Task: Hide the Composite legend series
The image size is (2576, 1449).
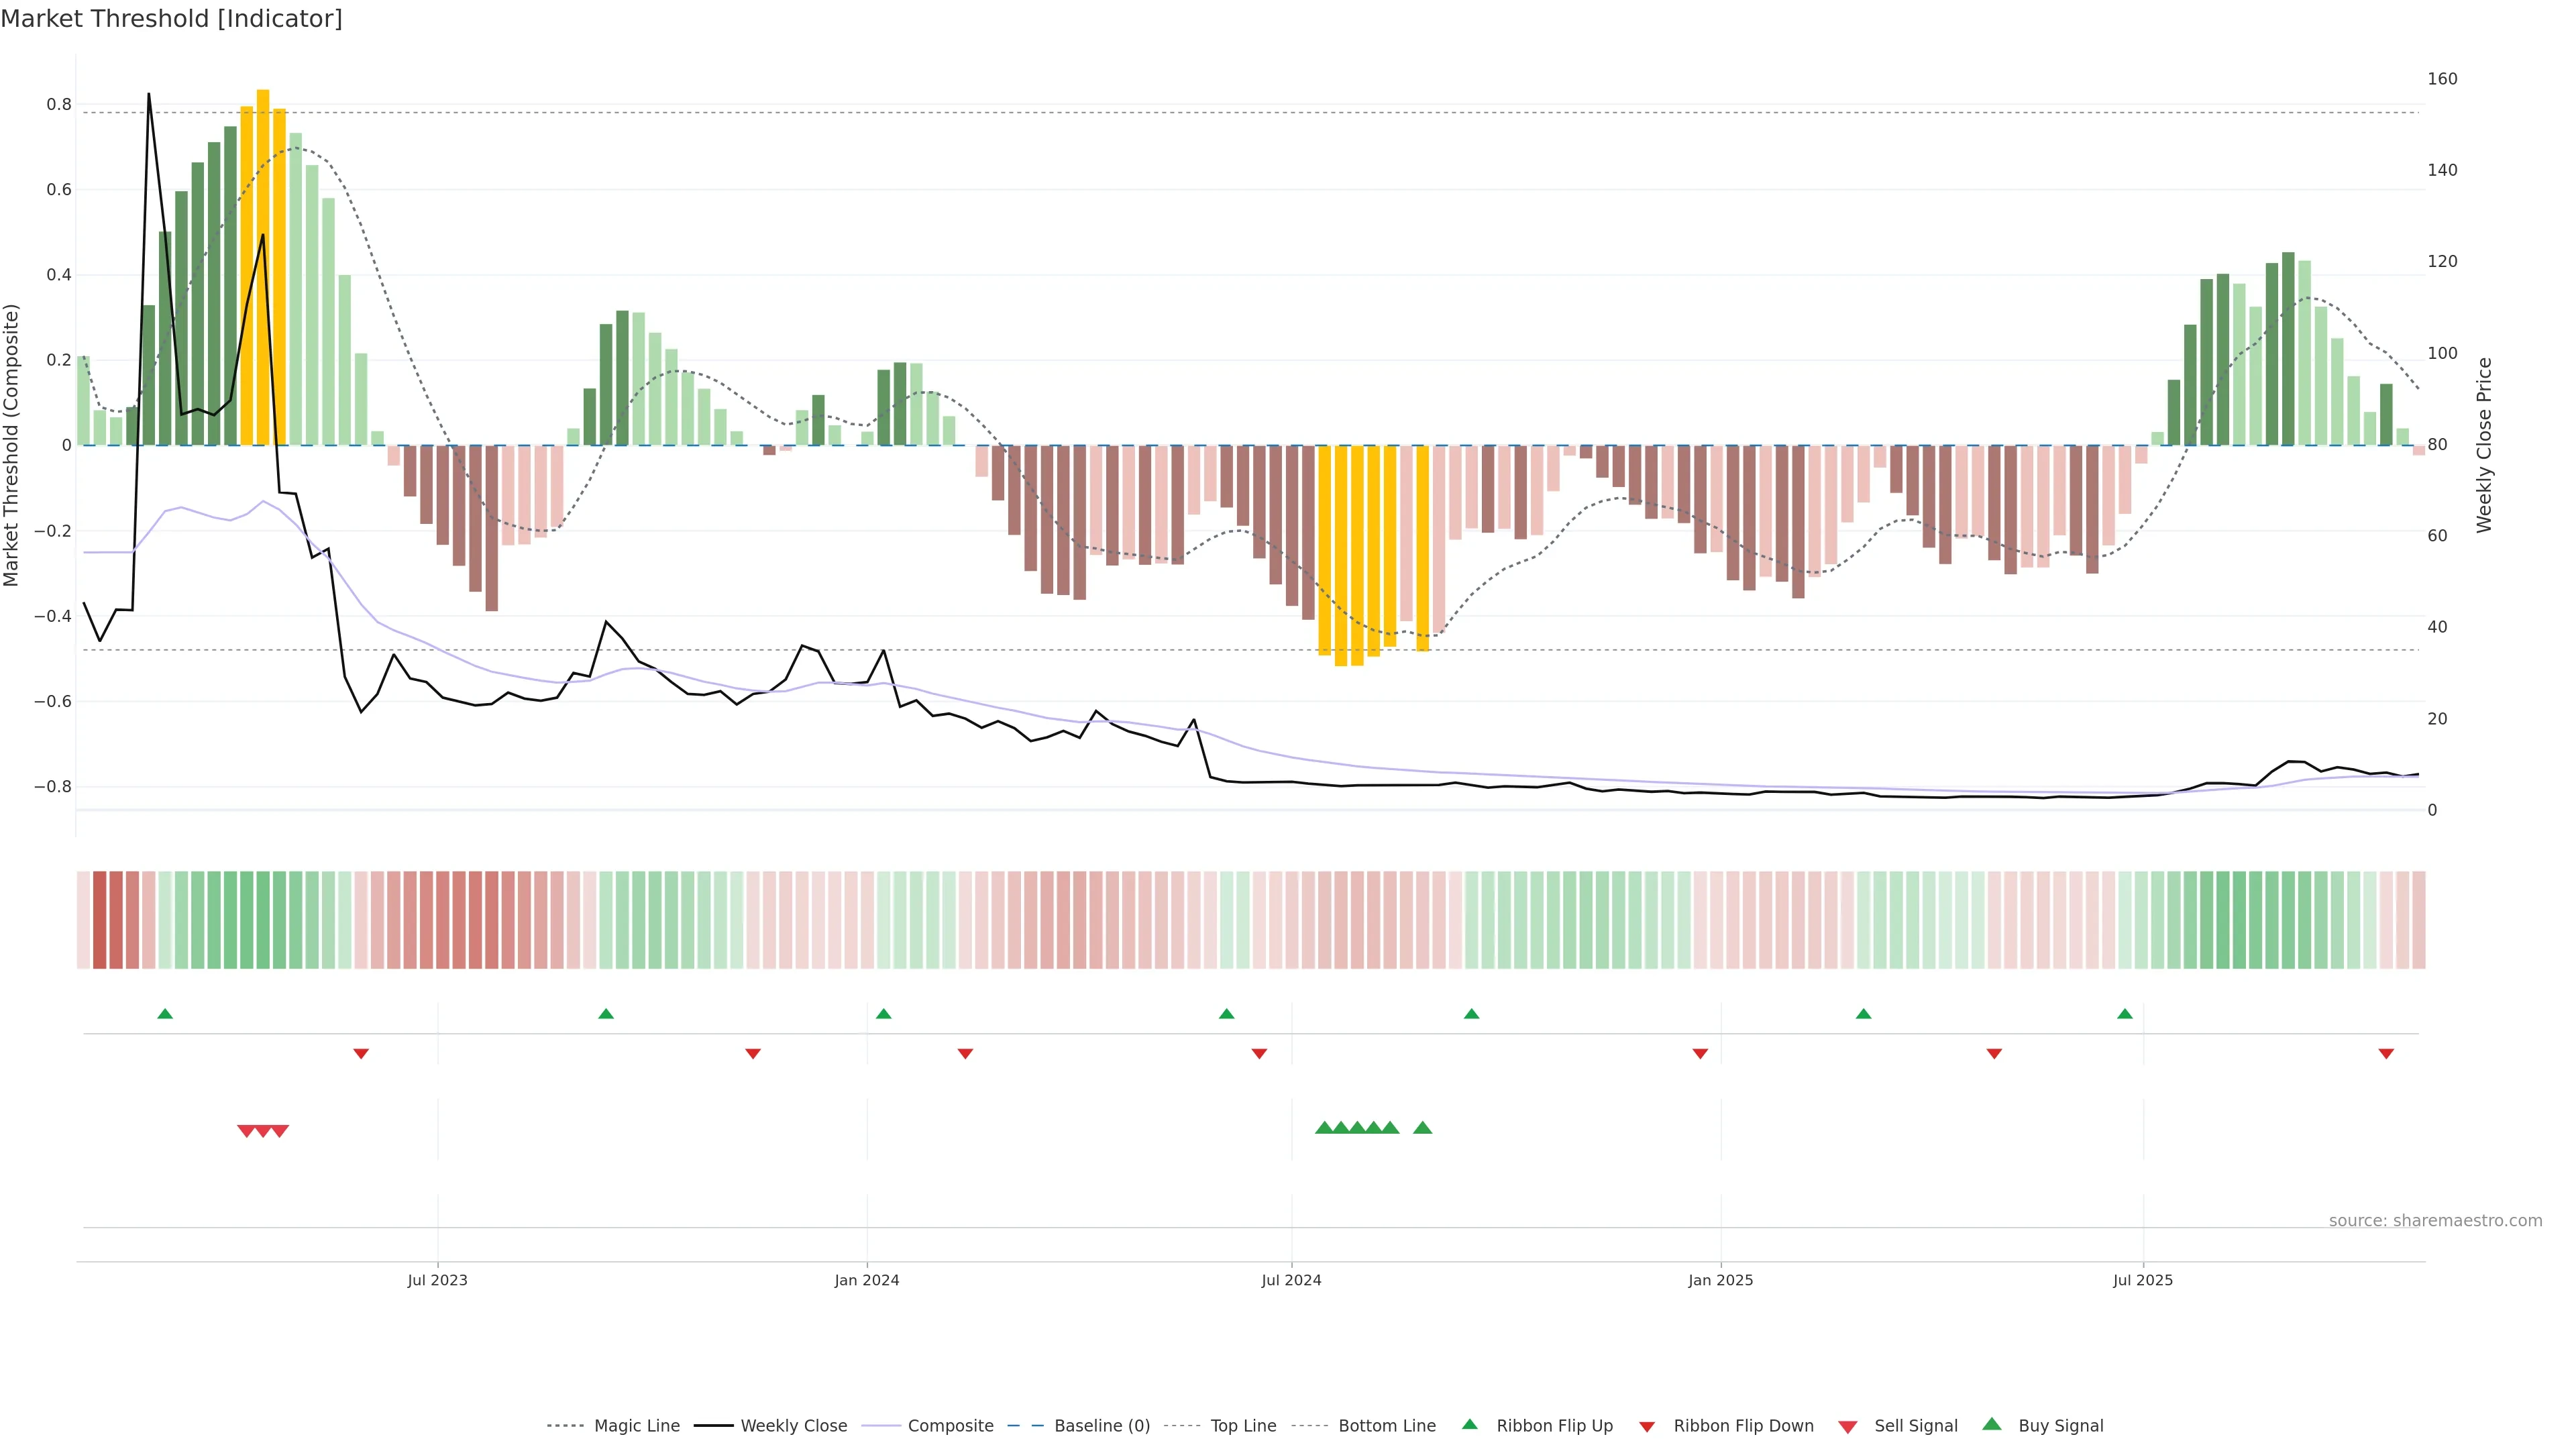Action: pos(950,1426)
